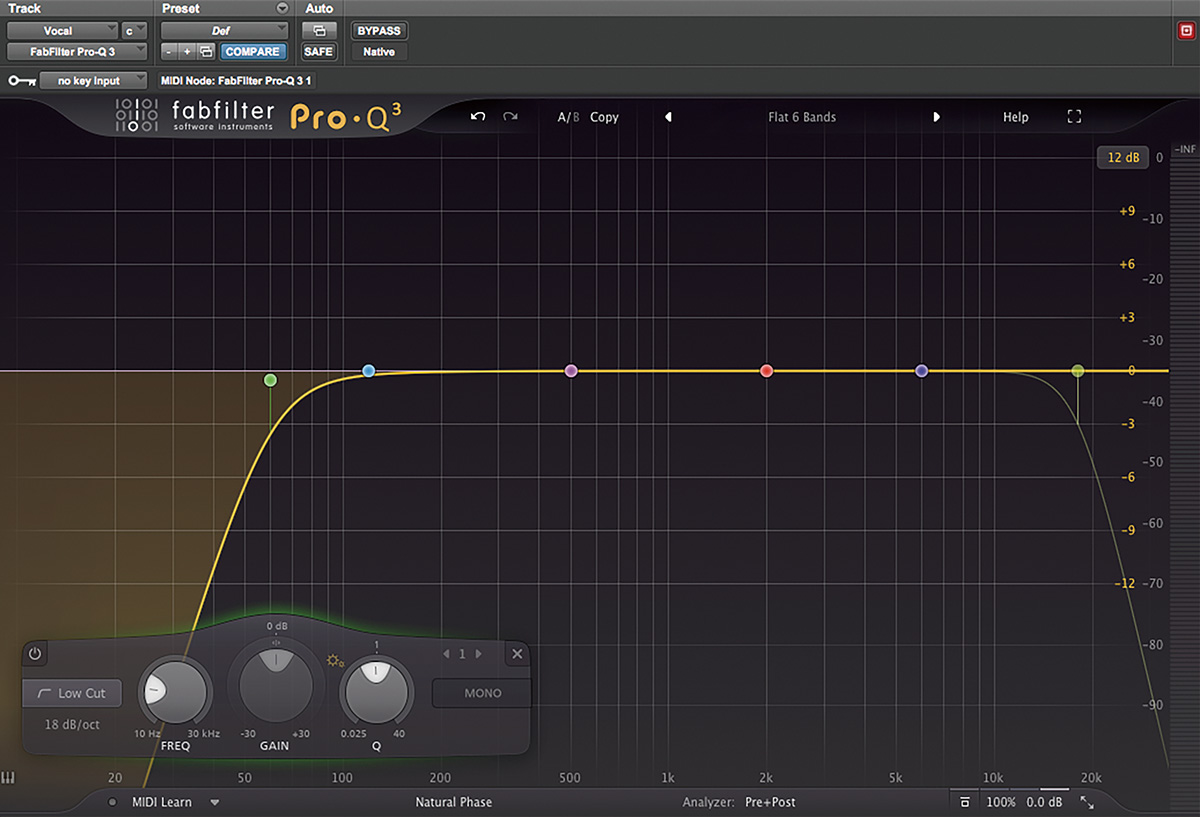Open the Pre+Post analyzer menu
Viewport: 1200px width, 817px height.
770,802
